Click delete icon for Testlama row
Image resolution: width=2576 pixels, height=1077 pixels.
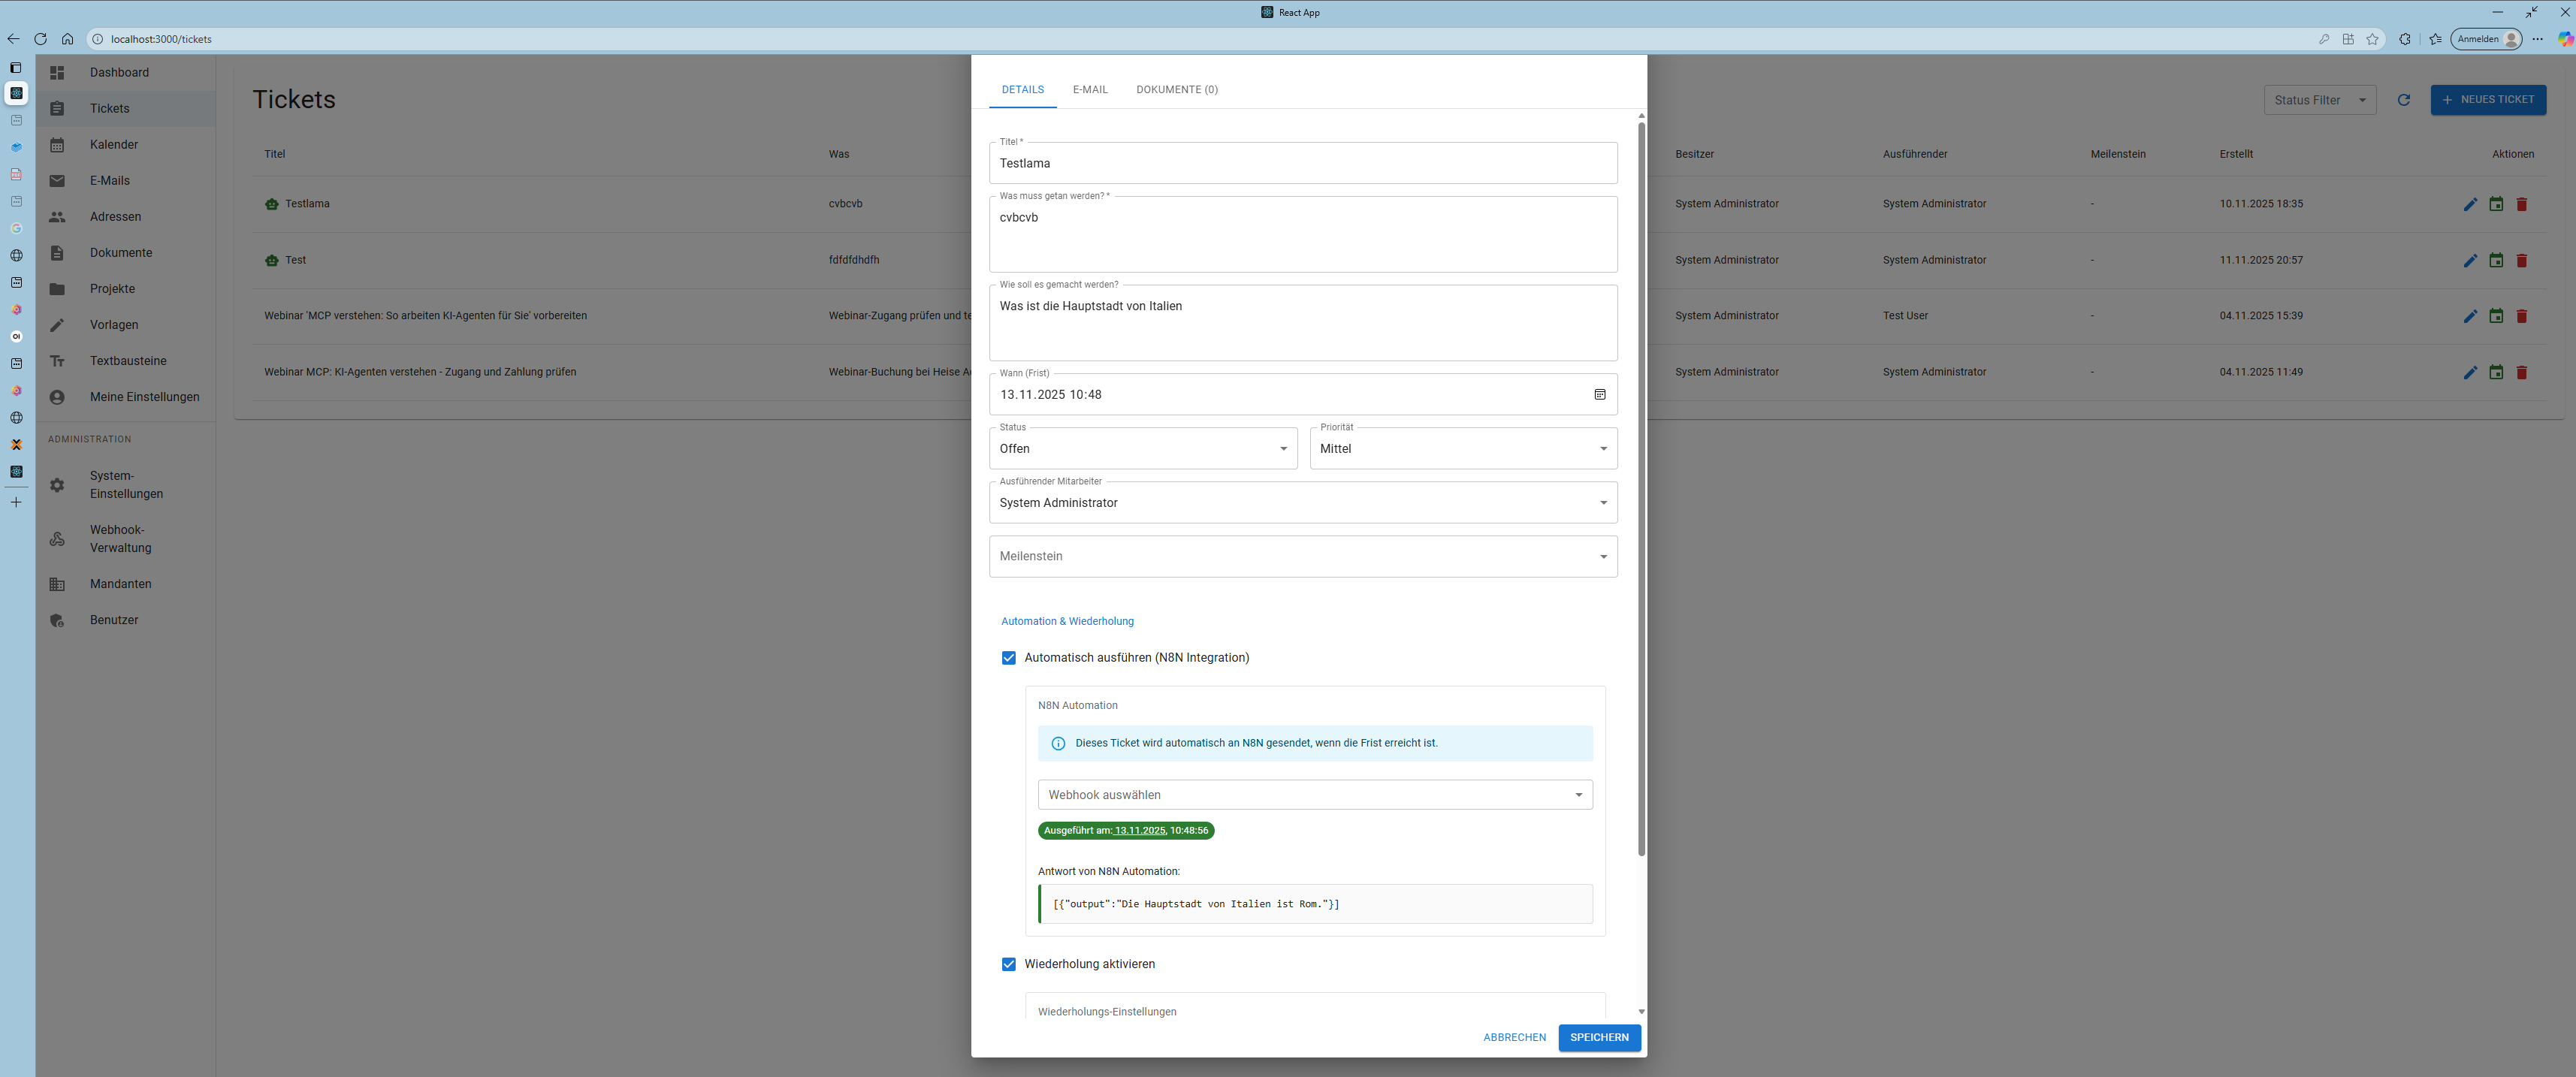tap(2521, 204)
